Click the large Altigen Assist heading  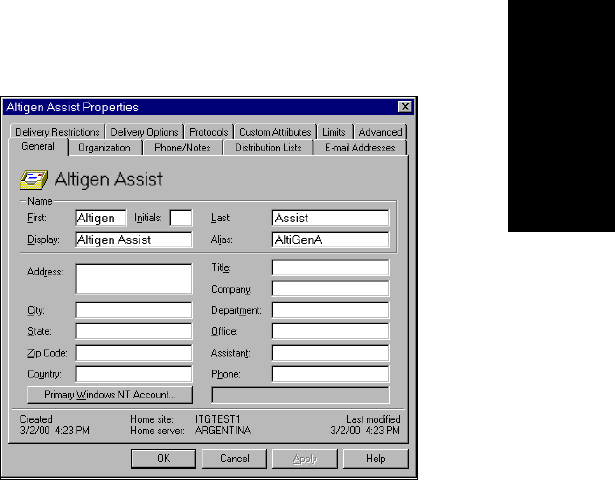109,179
